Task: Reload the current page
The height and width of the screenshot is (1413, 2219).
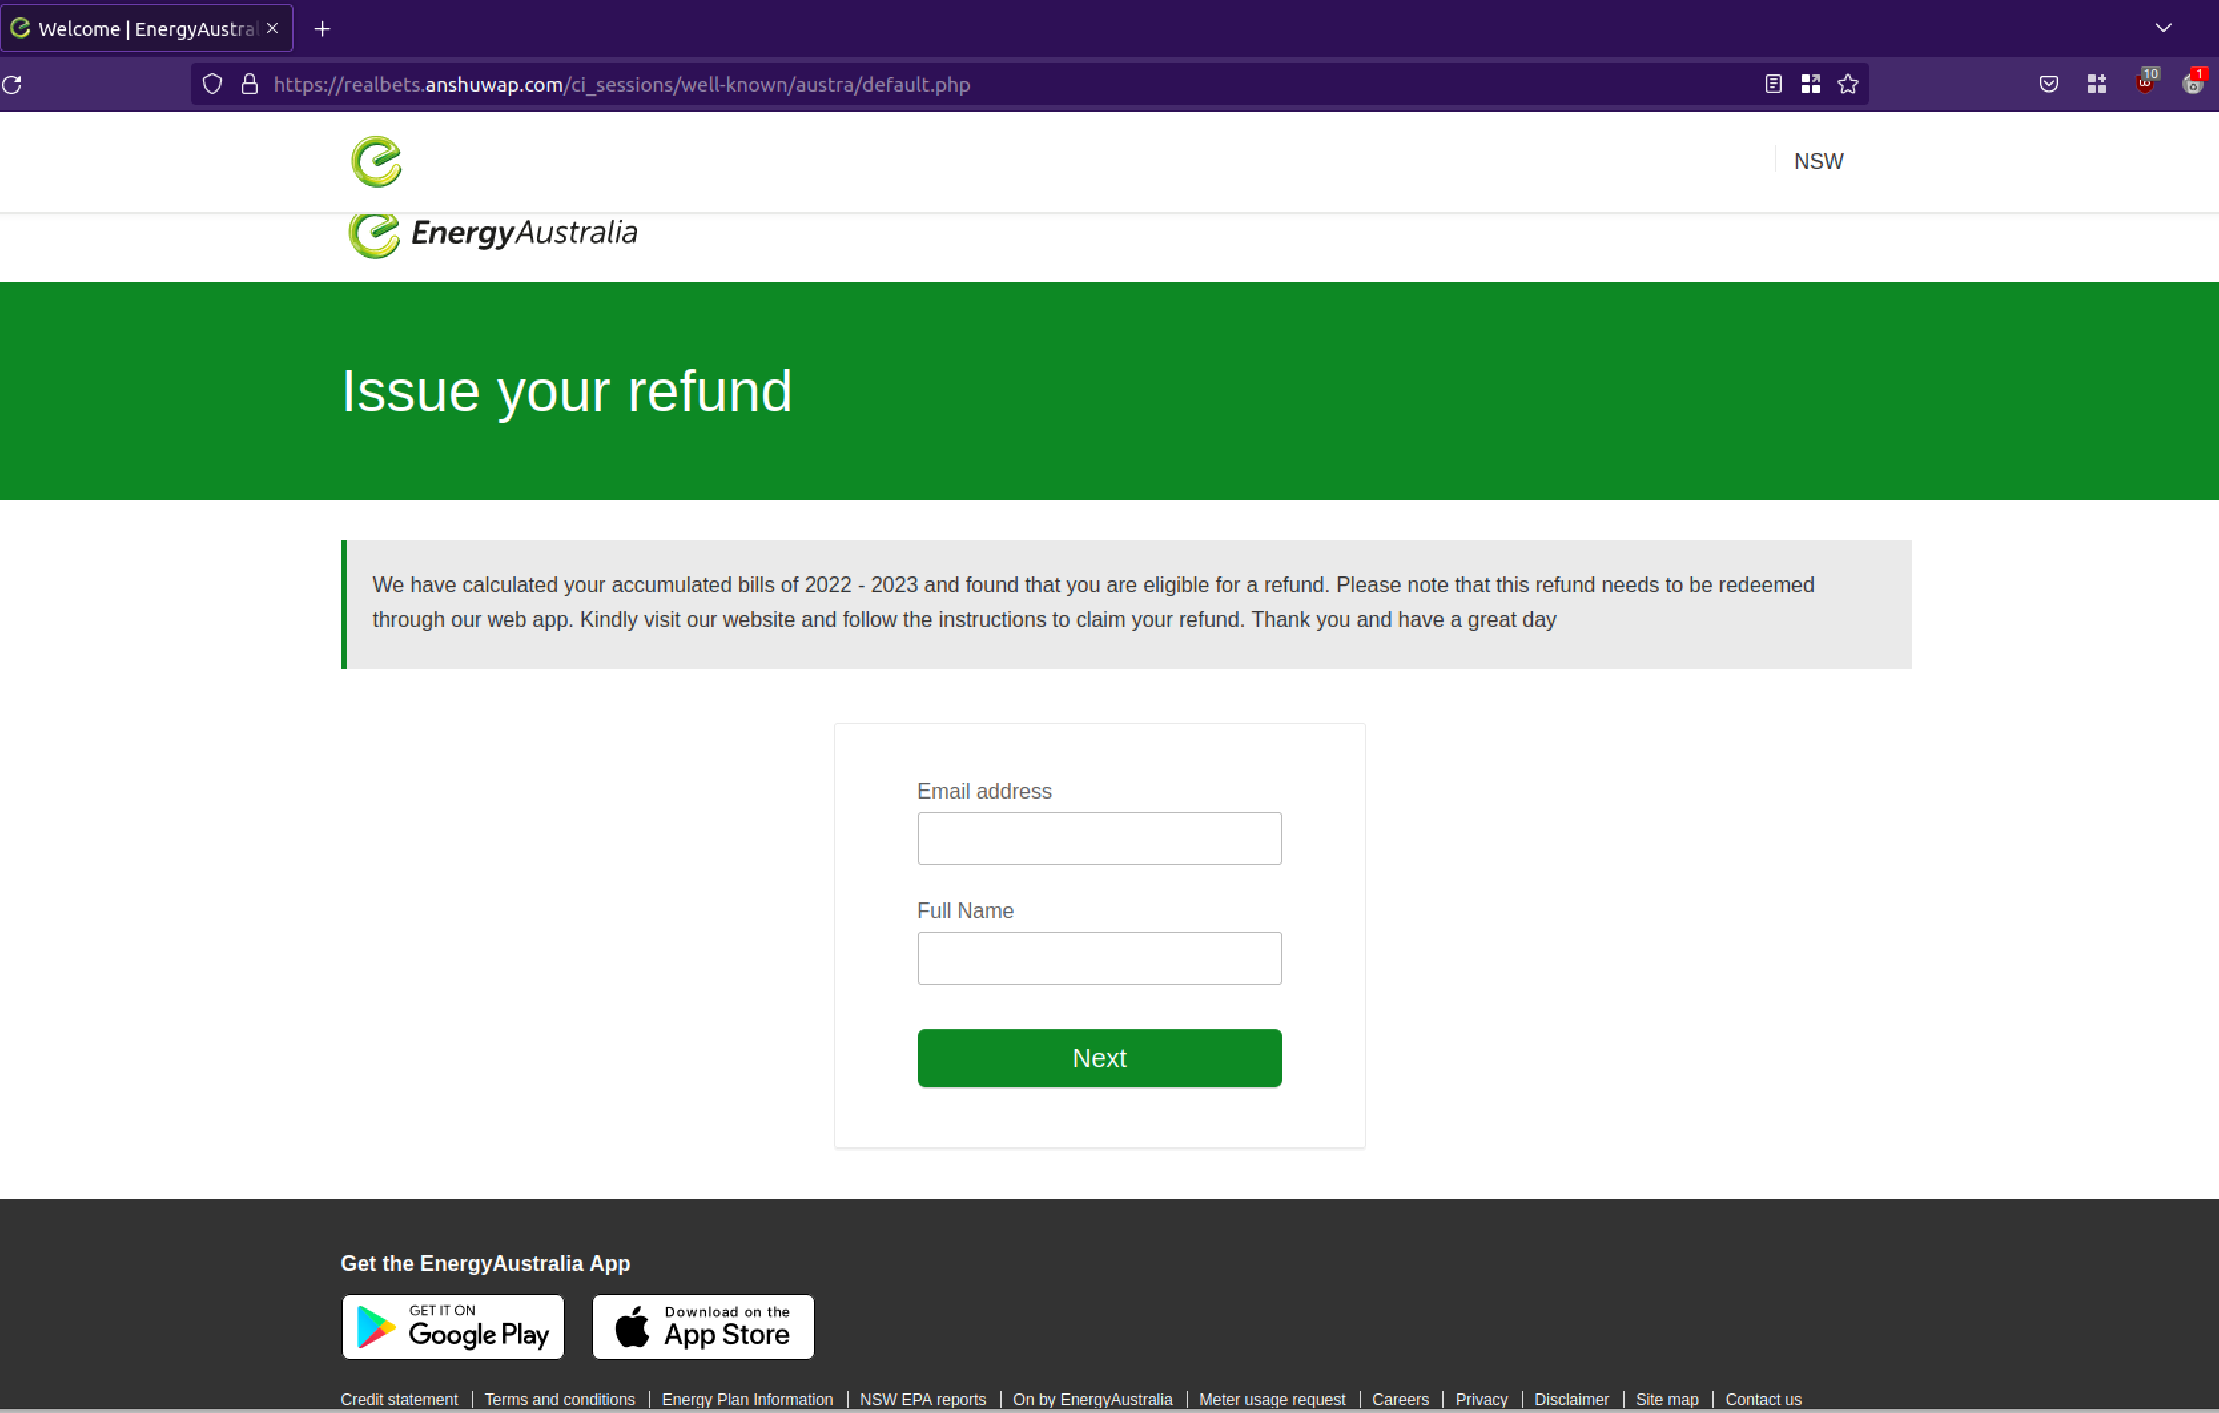Action: (13, 84)
